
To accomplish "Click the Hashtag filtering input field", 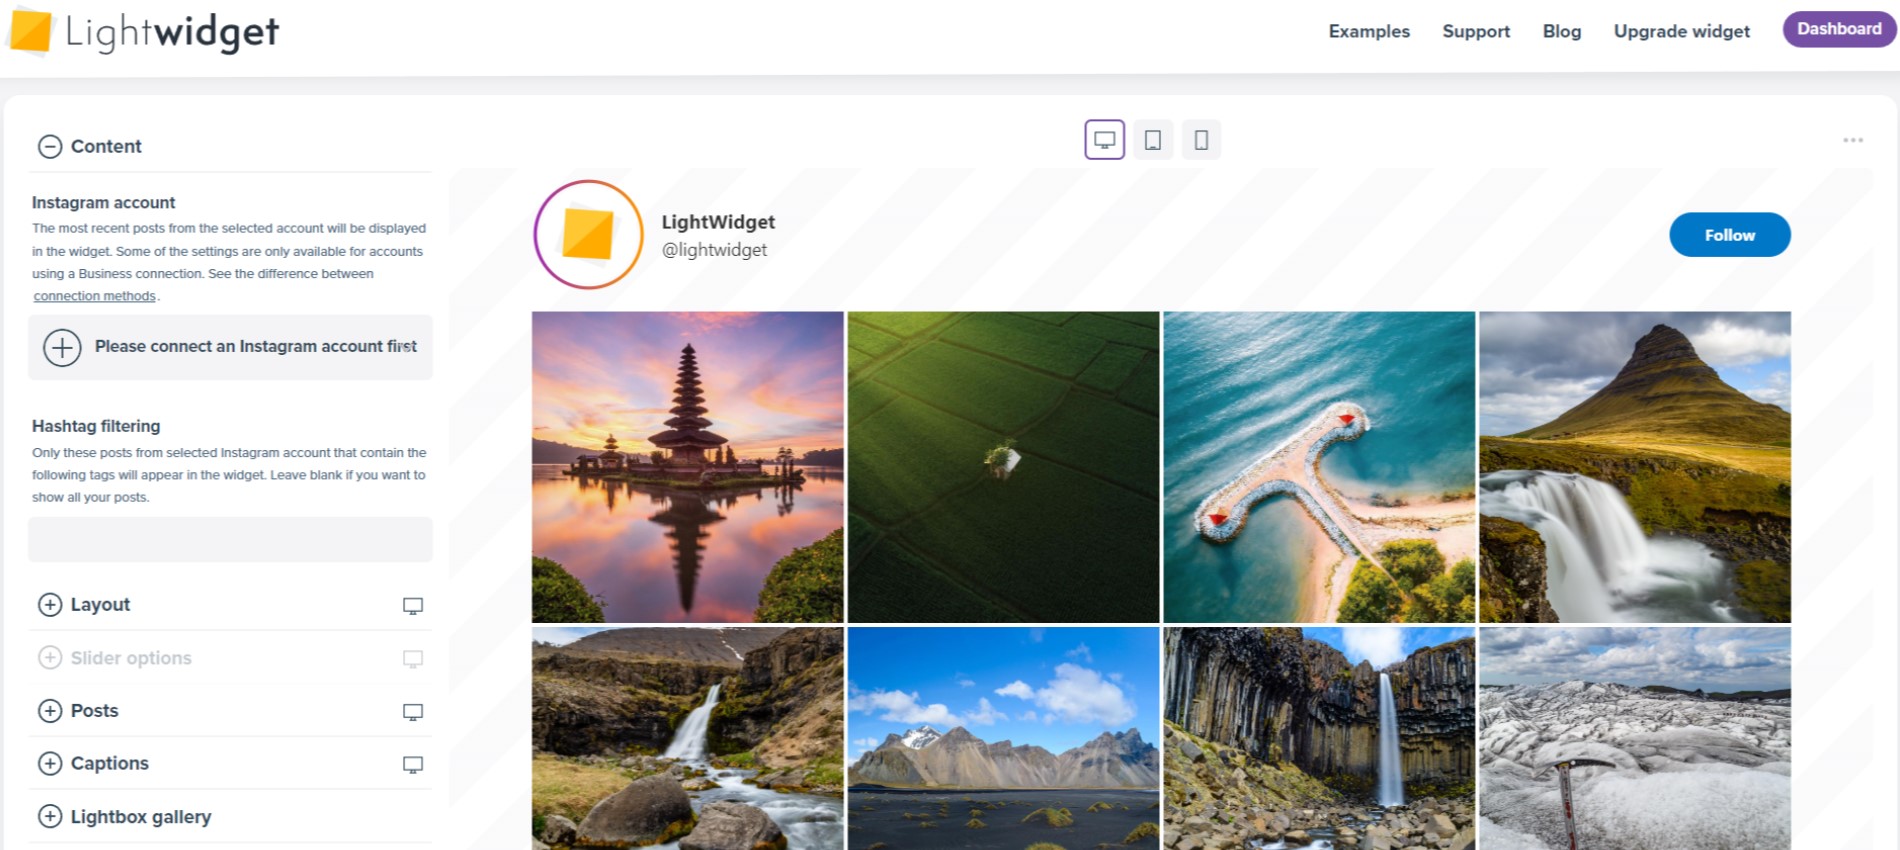I will pyautogui.click(x=230, y=540).
